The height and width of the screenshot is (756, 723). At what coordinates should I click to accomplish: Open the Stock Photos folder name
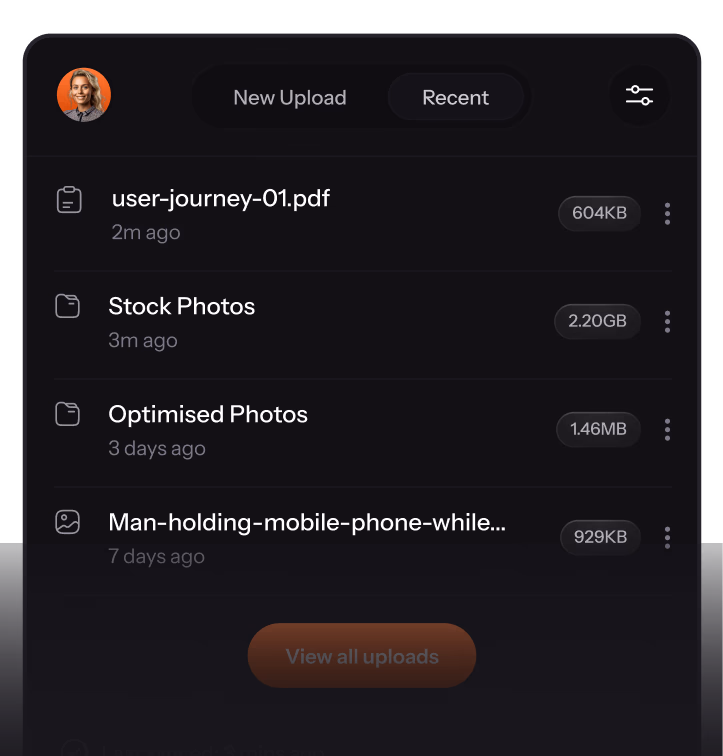pyautogui.click(x=182, y=306)
